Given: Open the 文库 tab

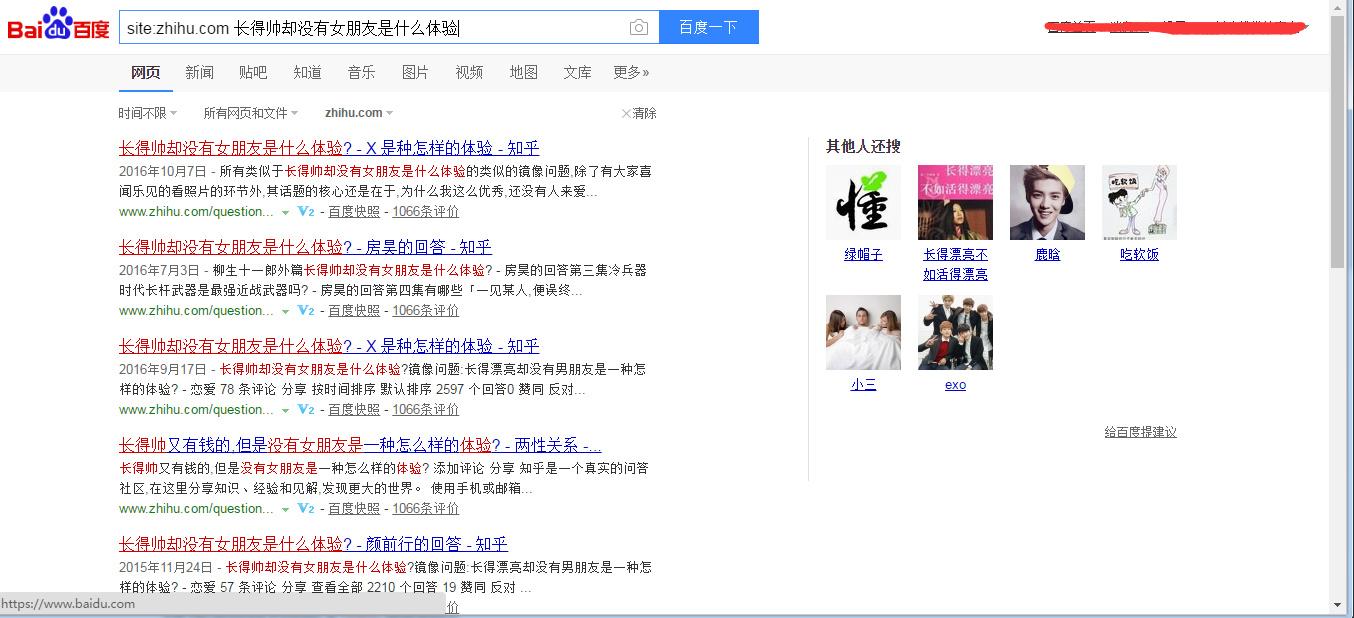Looking at the screenshot, I should pos(577,72).
